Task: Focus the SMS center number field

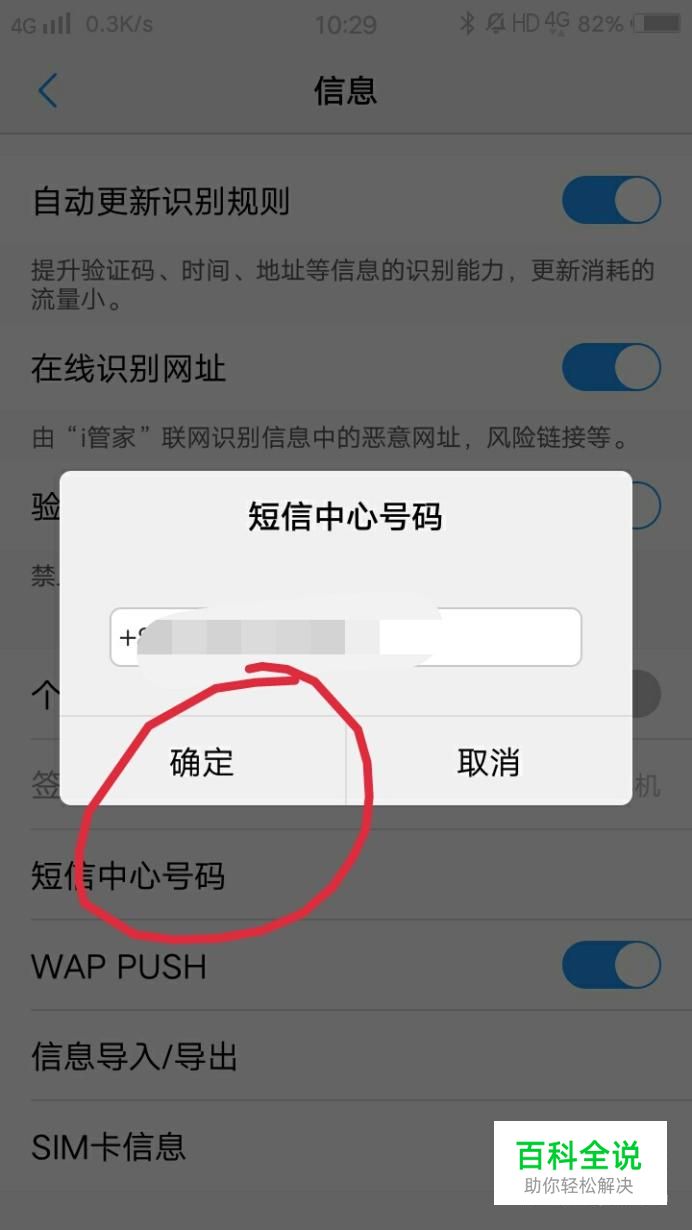Action: [x=345, y=637]
